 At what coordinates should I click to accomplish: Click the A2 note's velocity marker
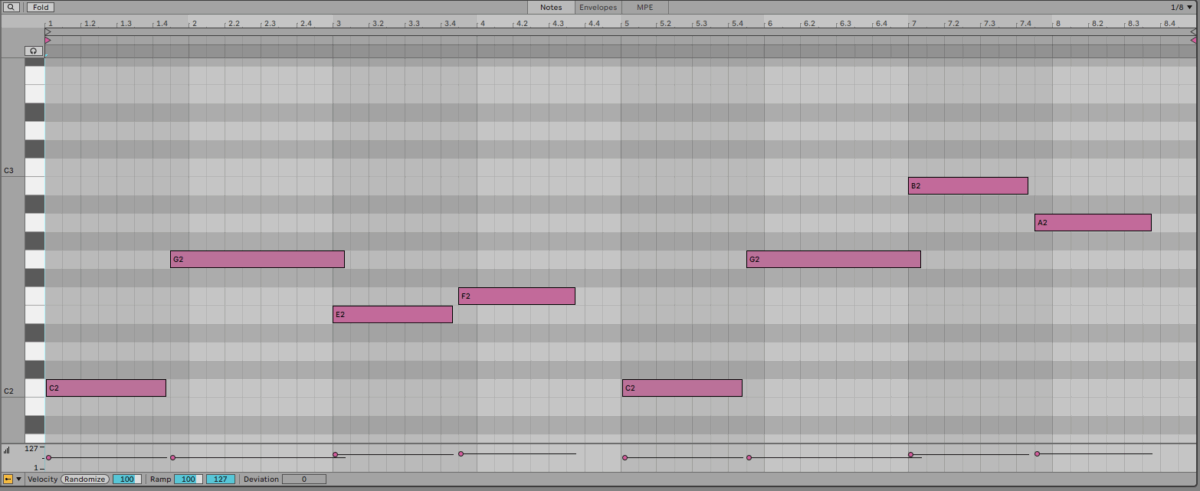(x=1037, y=454)
